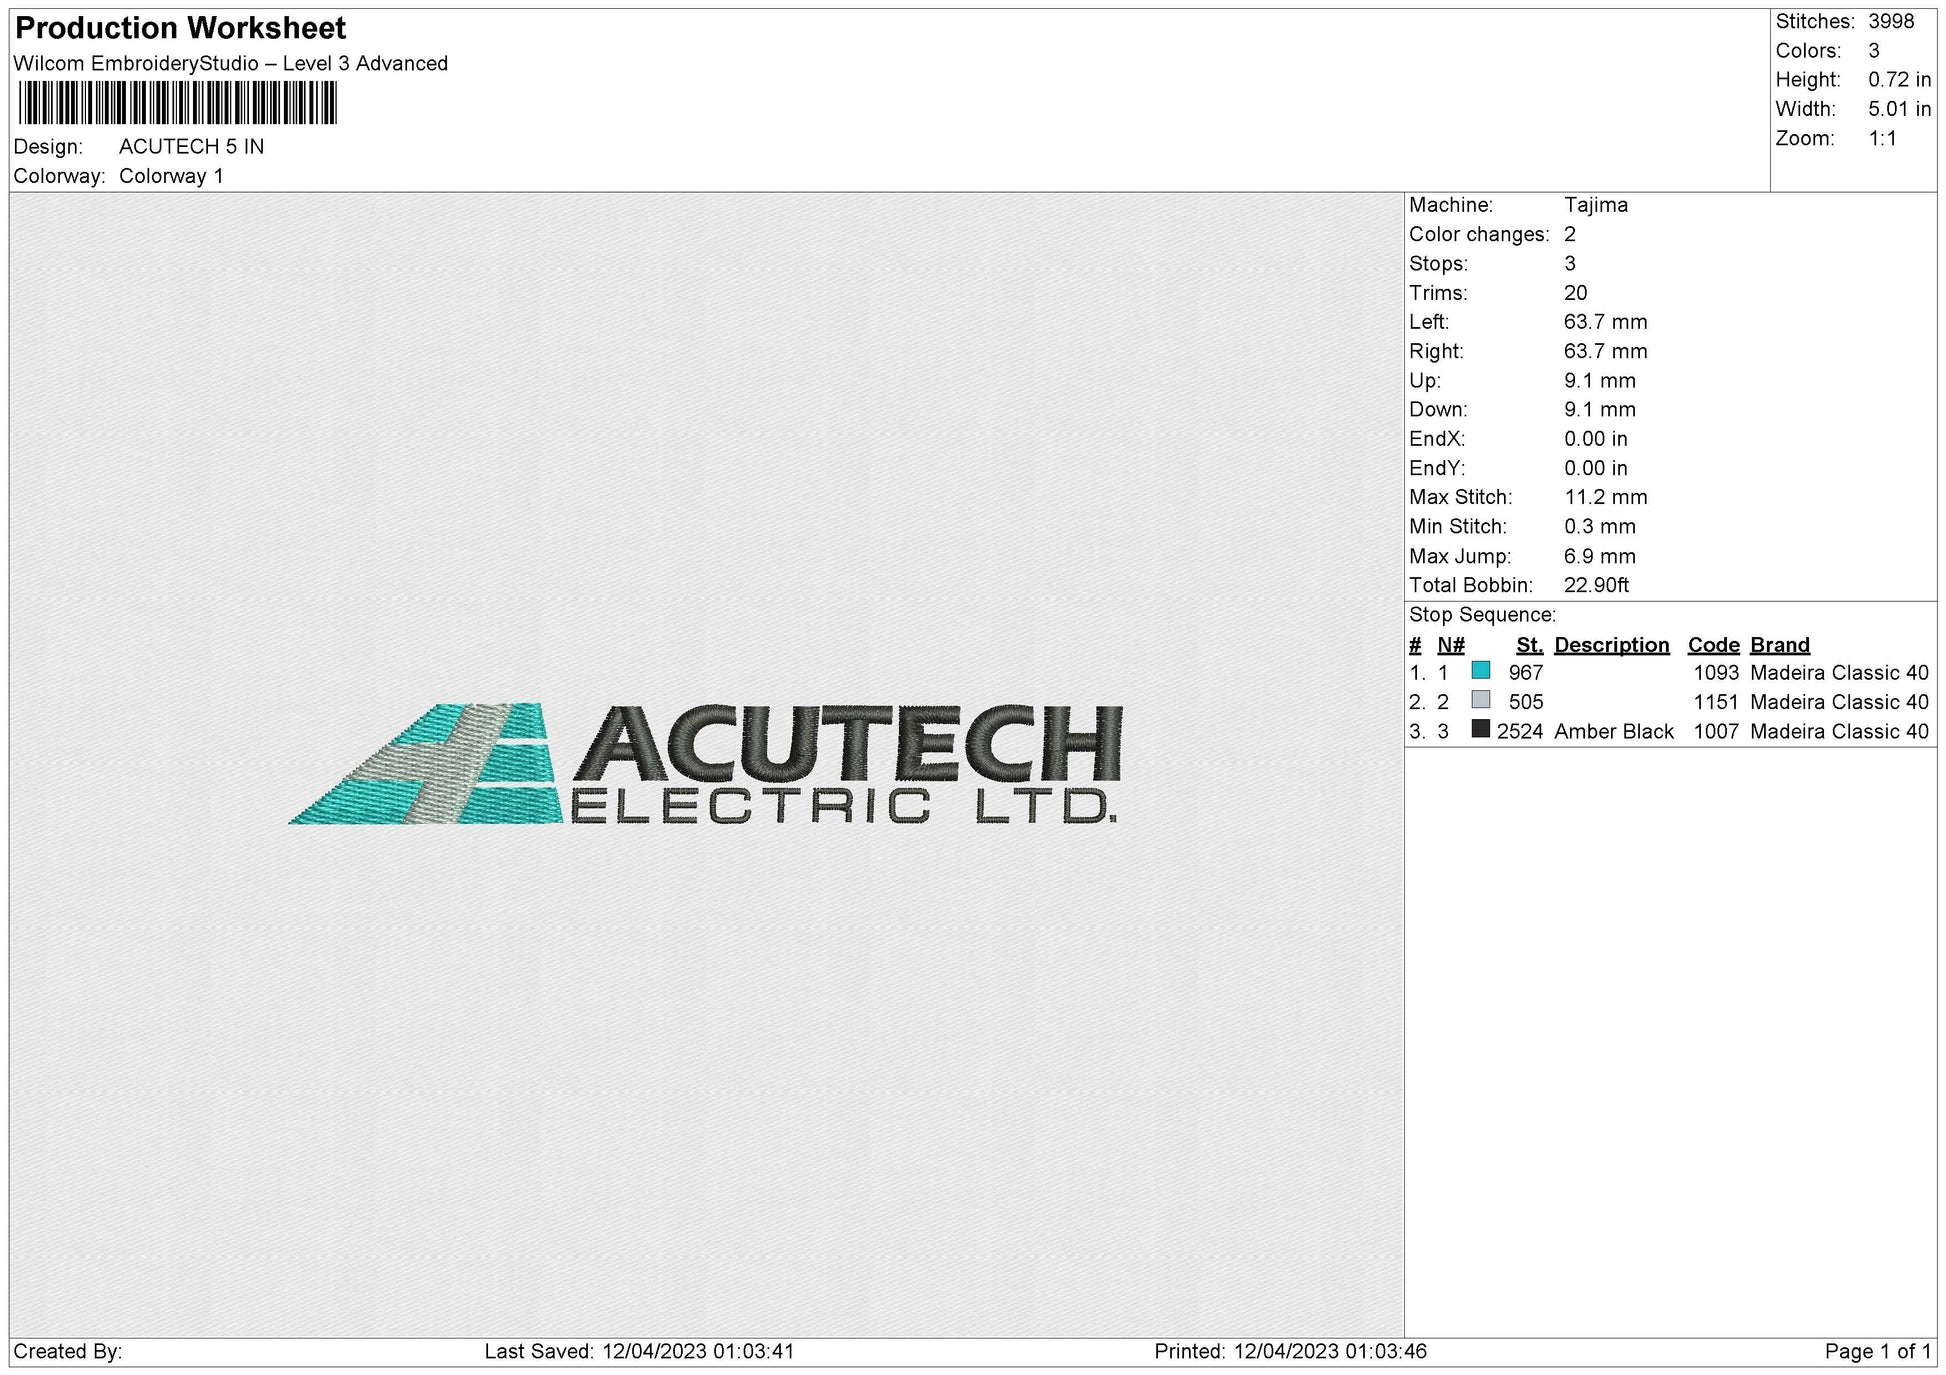Click the Machine Tajima value
1946x1375 pixels.
point(1596,205)
